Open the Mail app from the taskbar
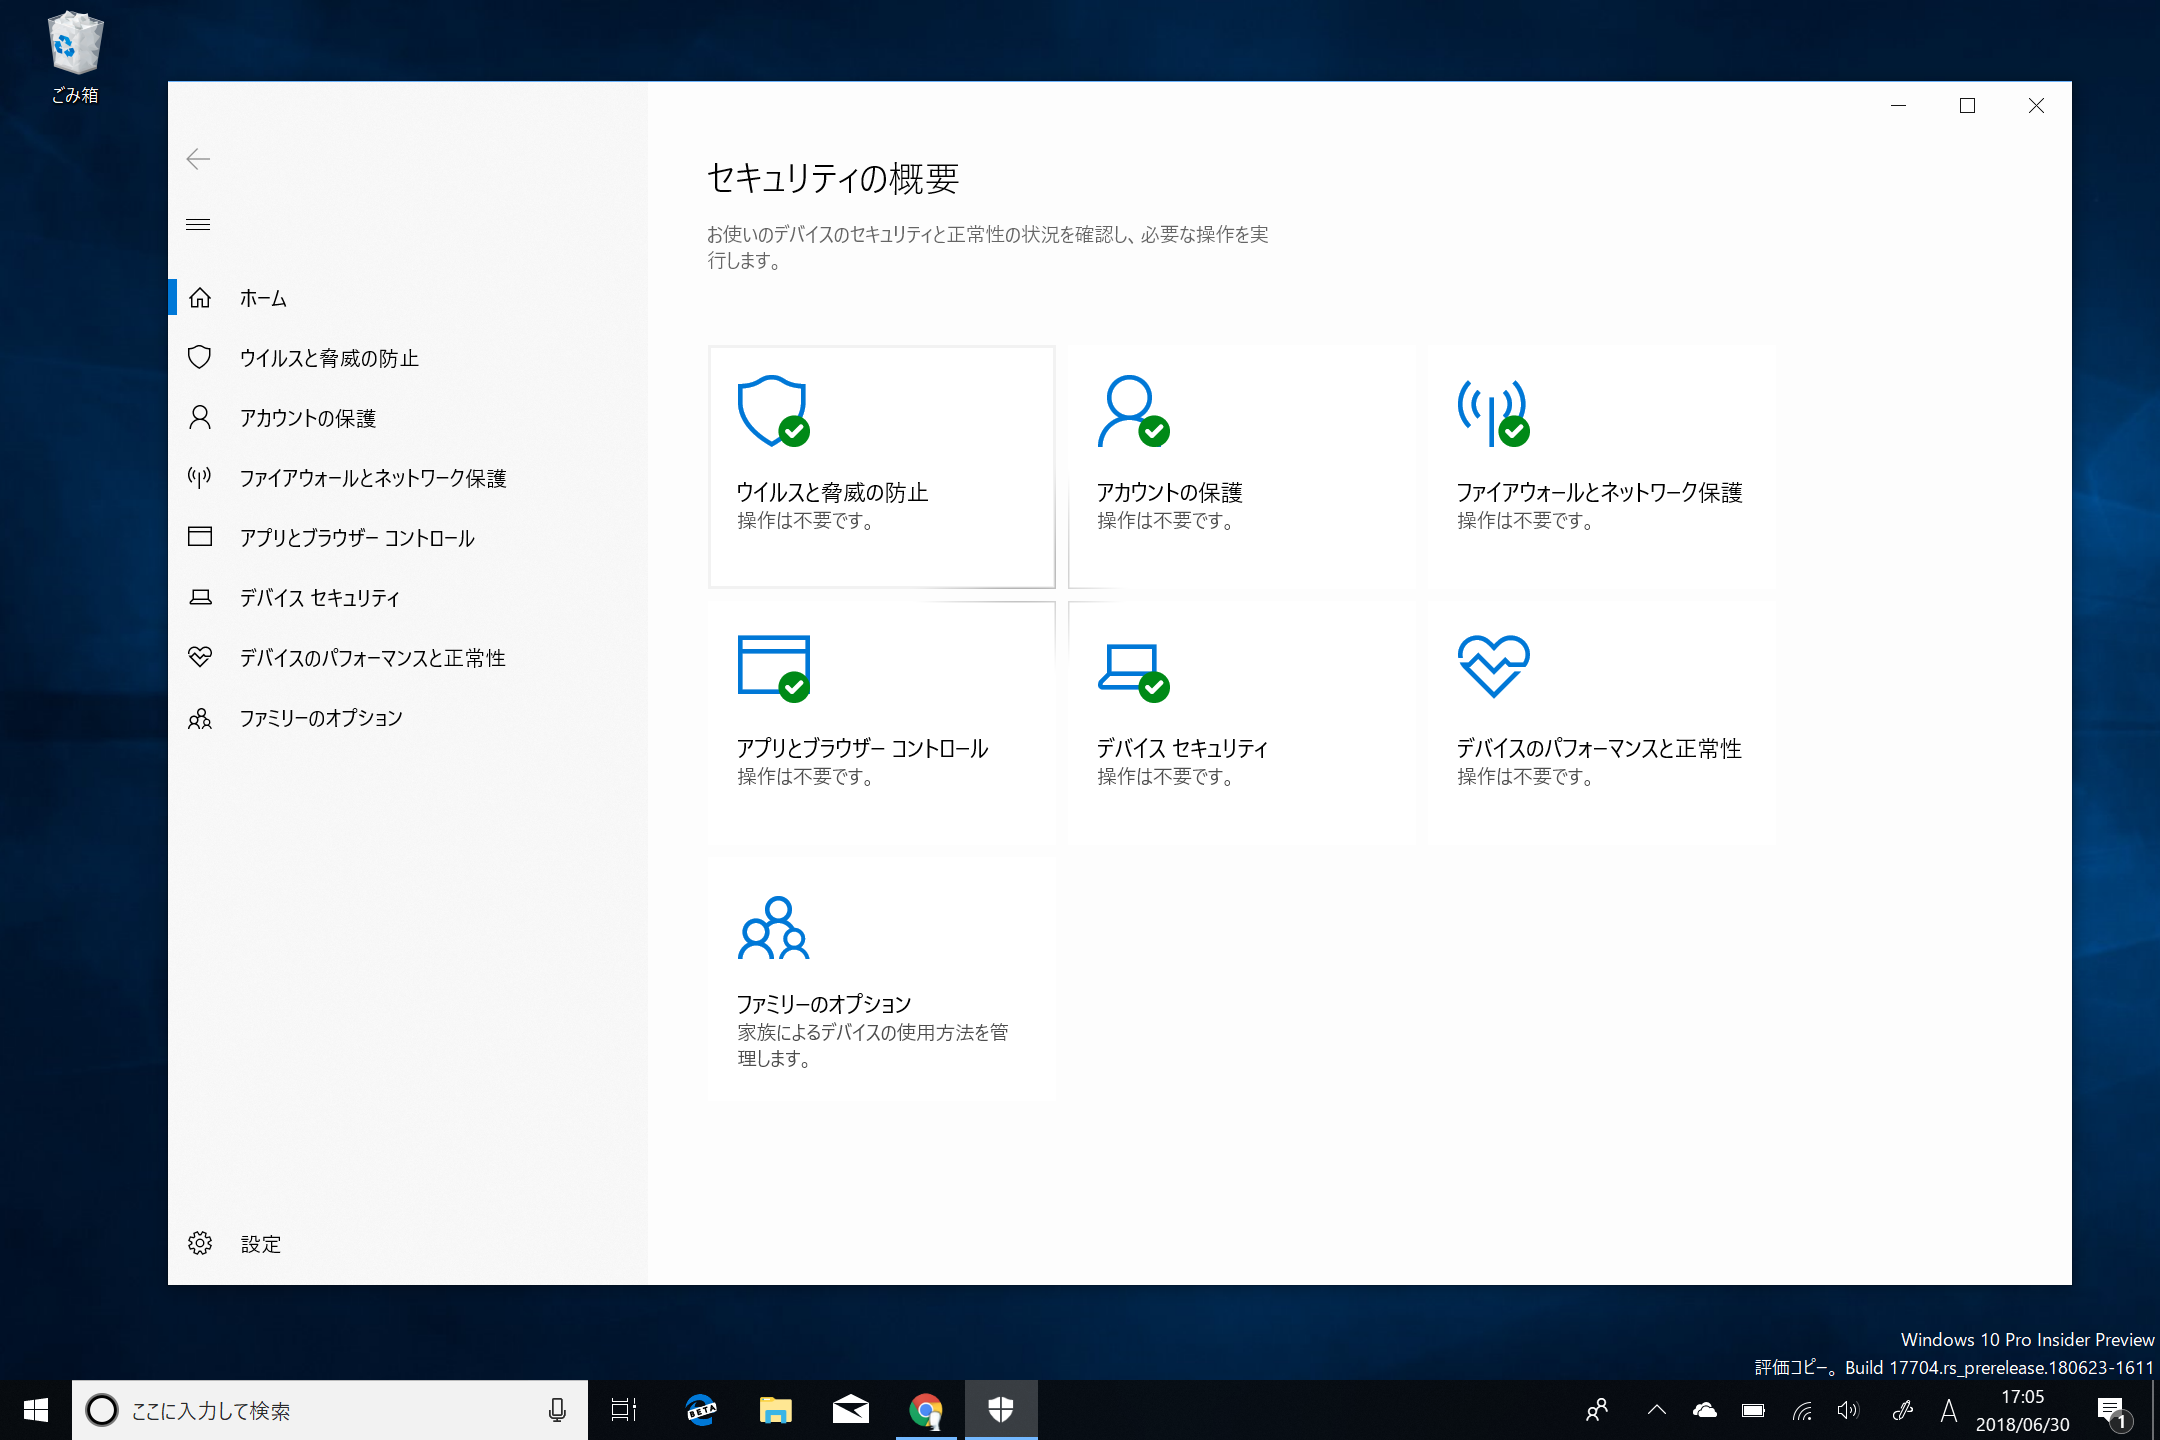 (x=849, y=1410)
